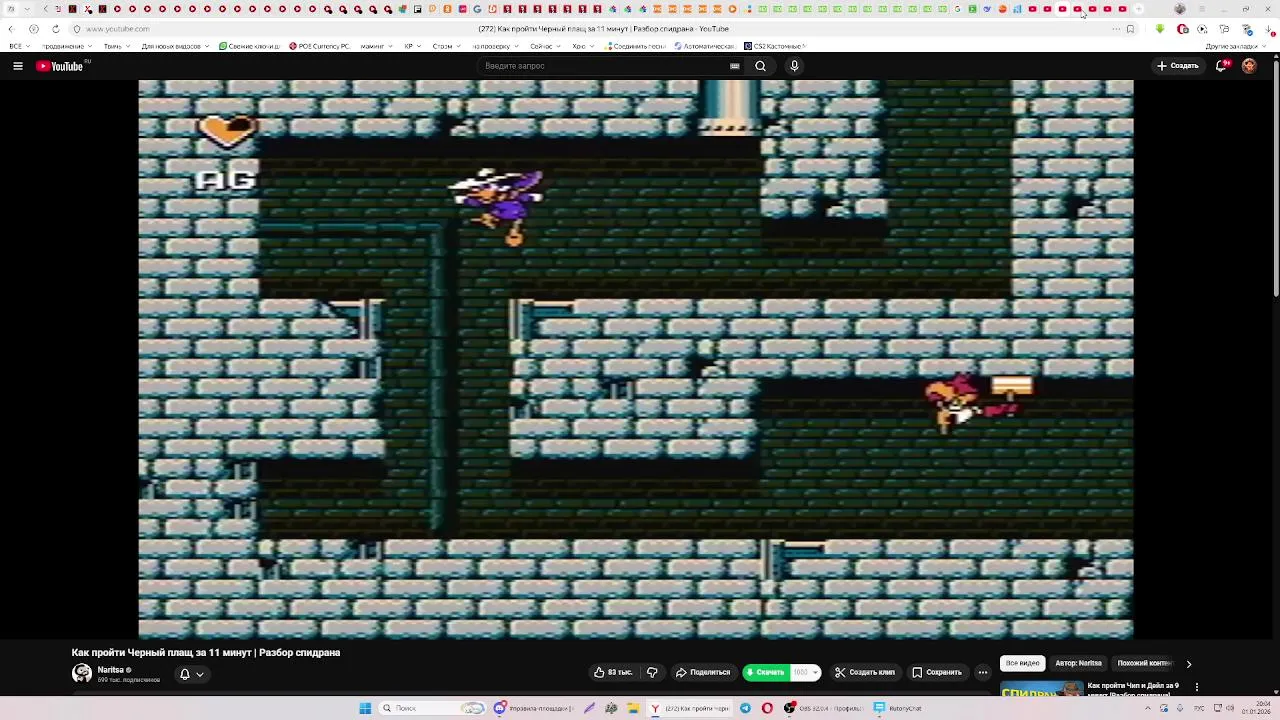The width and height of the screenshot is (1280, 720).
Task: Click the browser address bar youtube.com
Action: pyautogui.click(x=117, y=29)
